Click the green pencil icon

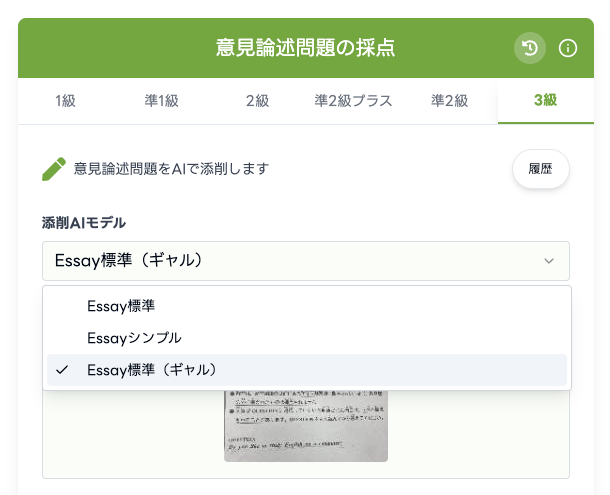pos(54,169)
